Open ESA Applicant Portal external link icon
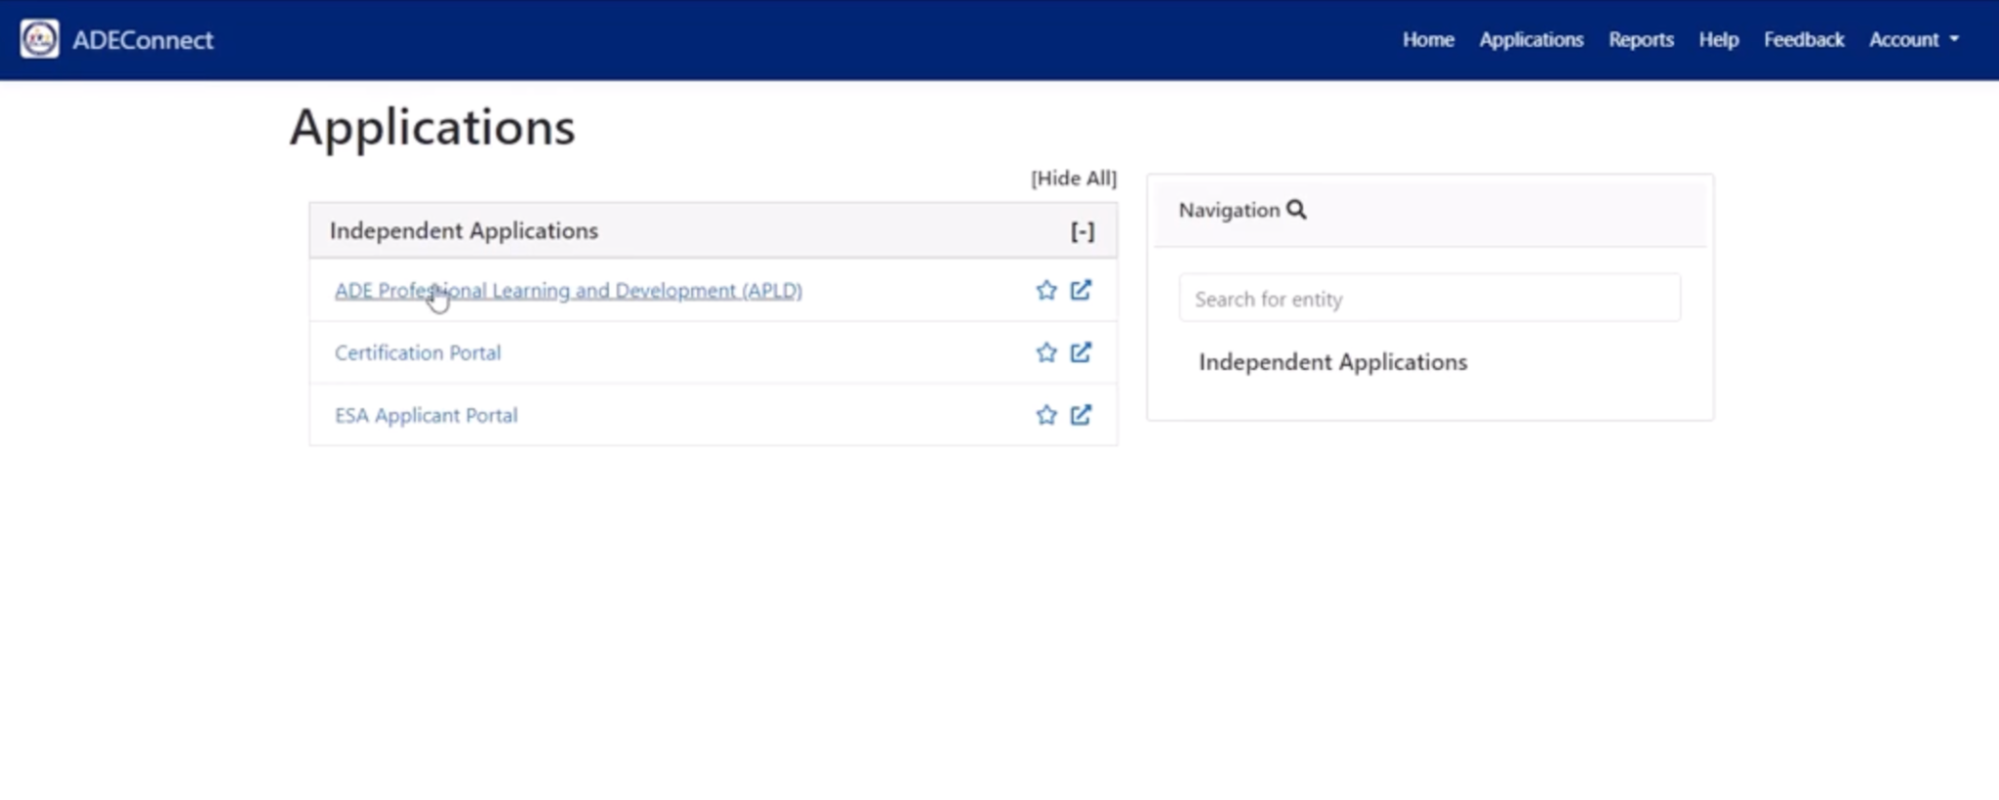This screenshot has height=800, width=1999. (1081, 415)
